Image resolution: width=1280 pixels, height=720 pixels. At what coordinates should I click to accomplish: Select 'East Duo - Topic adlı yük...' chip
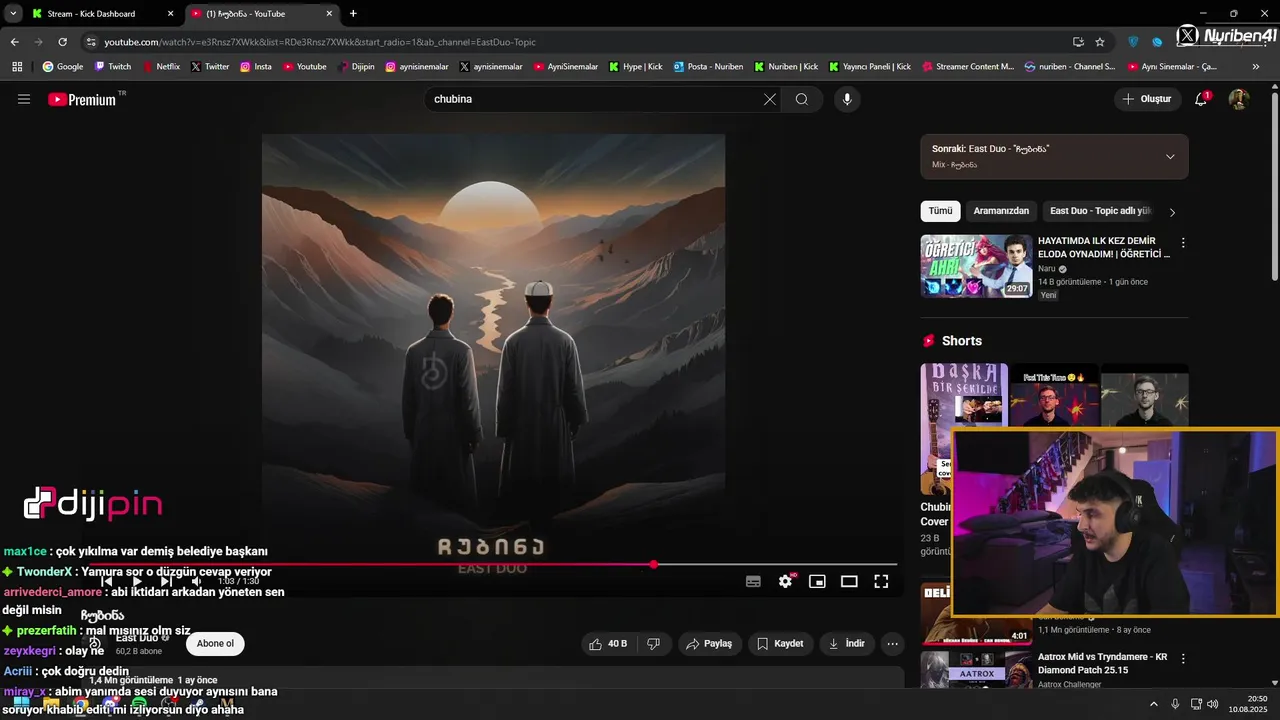[1100, 211]
